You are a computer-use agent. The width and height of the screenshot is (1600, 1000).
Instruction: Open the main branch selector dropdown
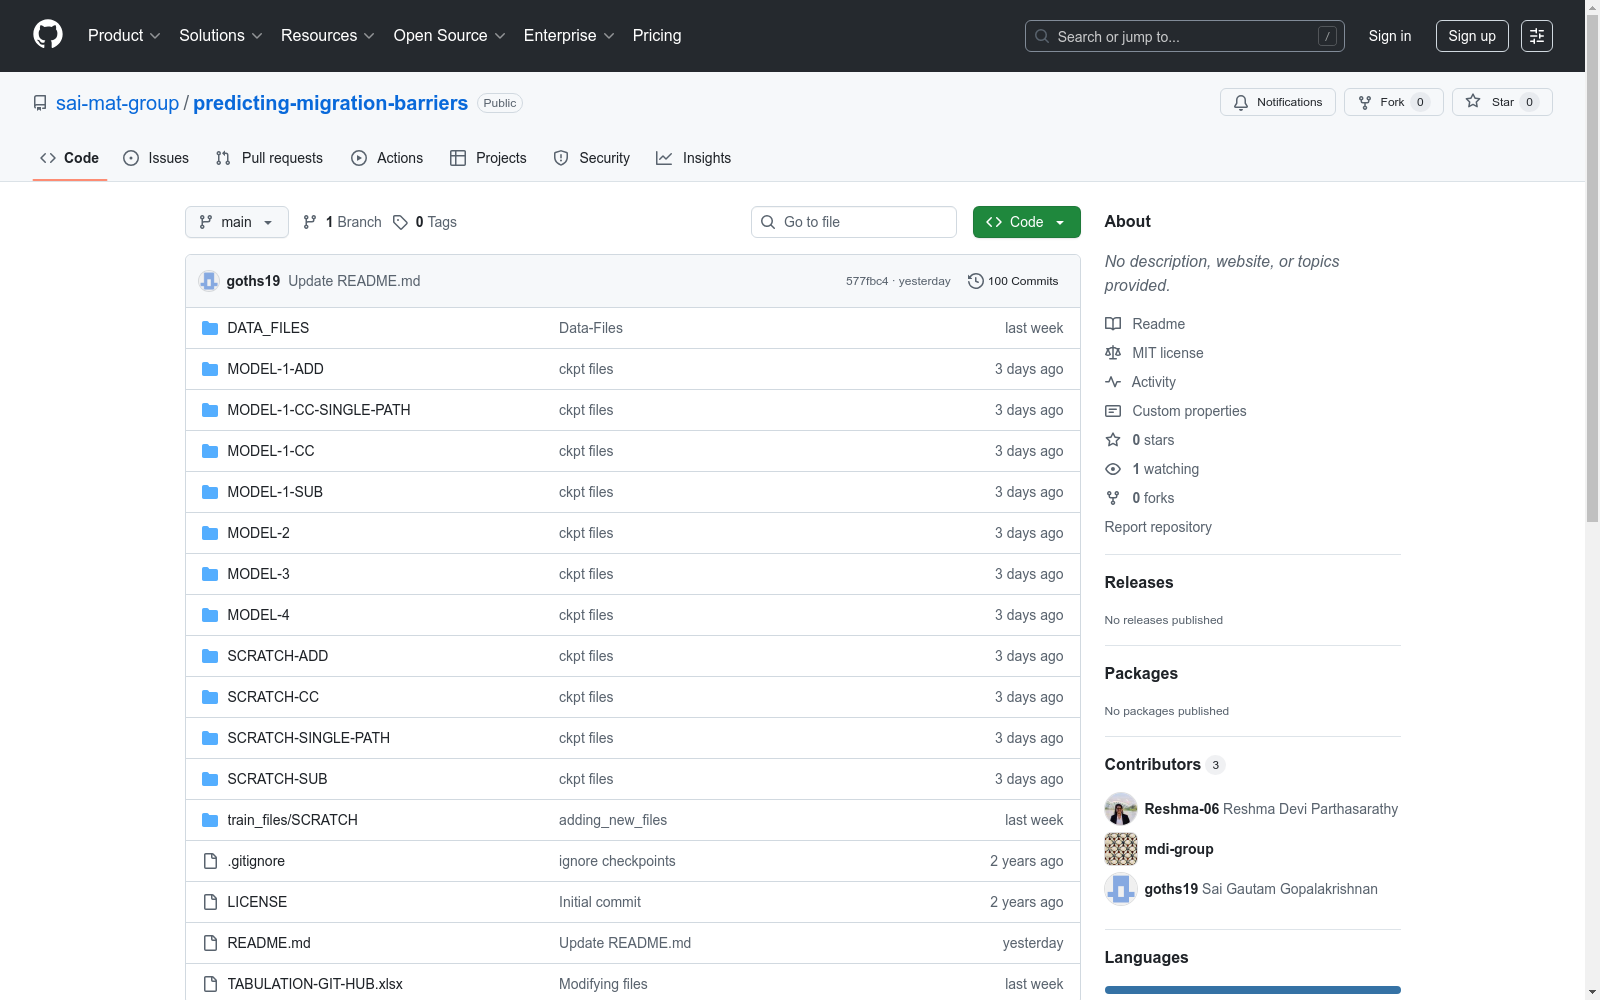click(237, 222)
